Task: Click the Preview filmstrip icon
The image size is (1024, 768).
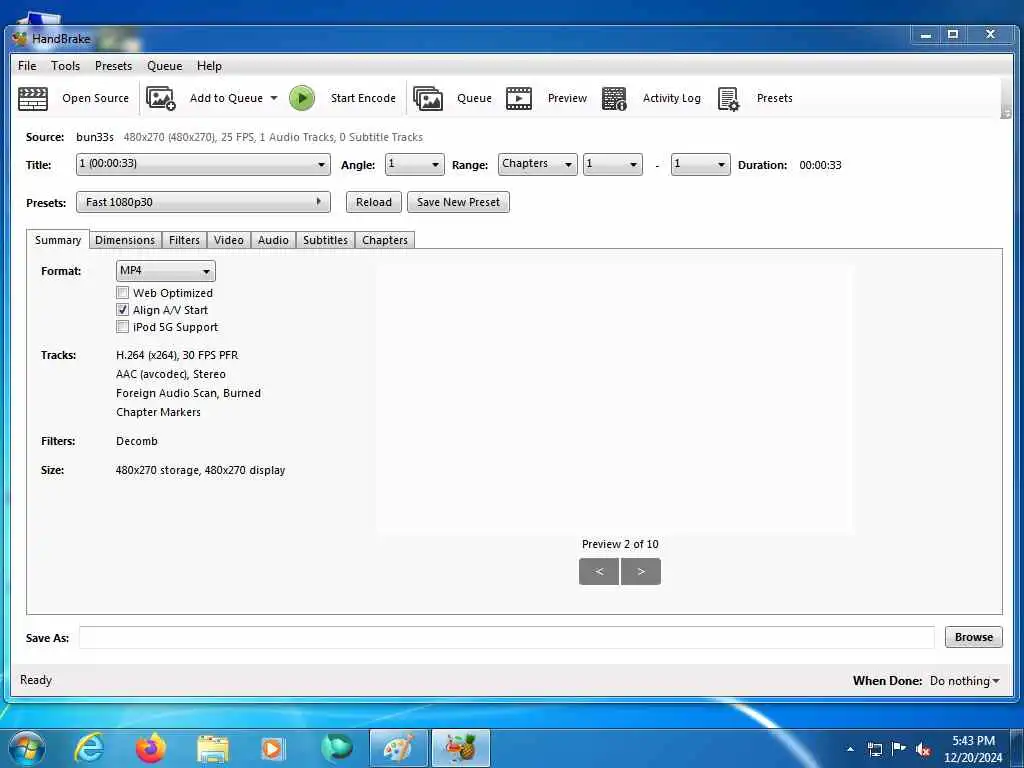Action: tap(519, 99)
